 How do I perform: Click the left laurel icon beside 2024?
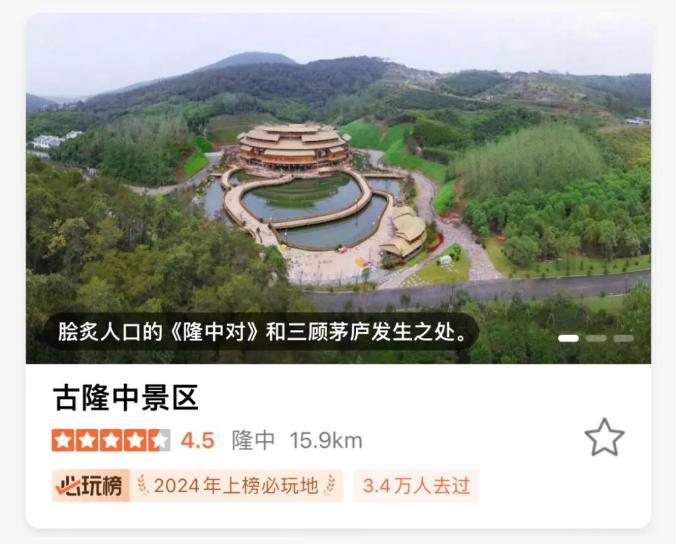[143, 485]
